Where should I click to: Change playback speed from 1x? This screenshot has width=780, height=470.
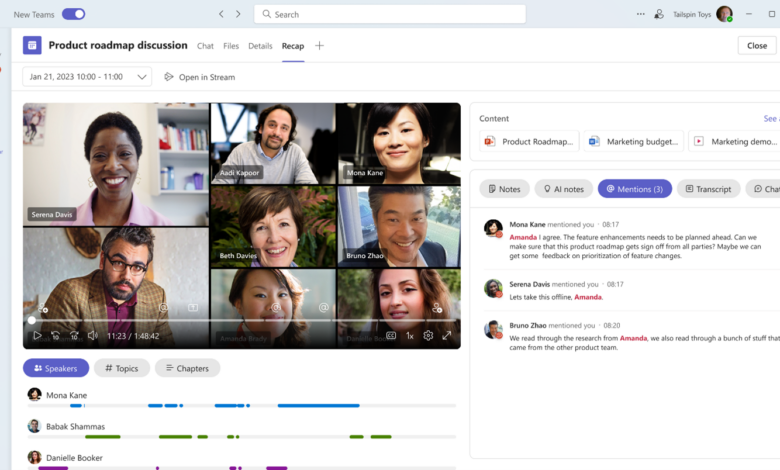pos(410,336)
